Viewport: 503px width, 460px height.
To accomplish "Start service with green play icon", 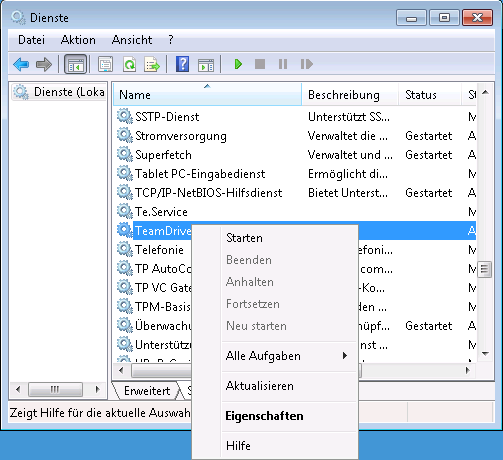I will tap(238, 64).
